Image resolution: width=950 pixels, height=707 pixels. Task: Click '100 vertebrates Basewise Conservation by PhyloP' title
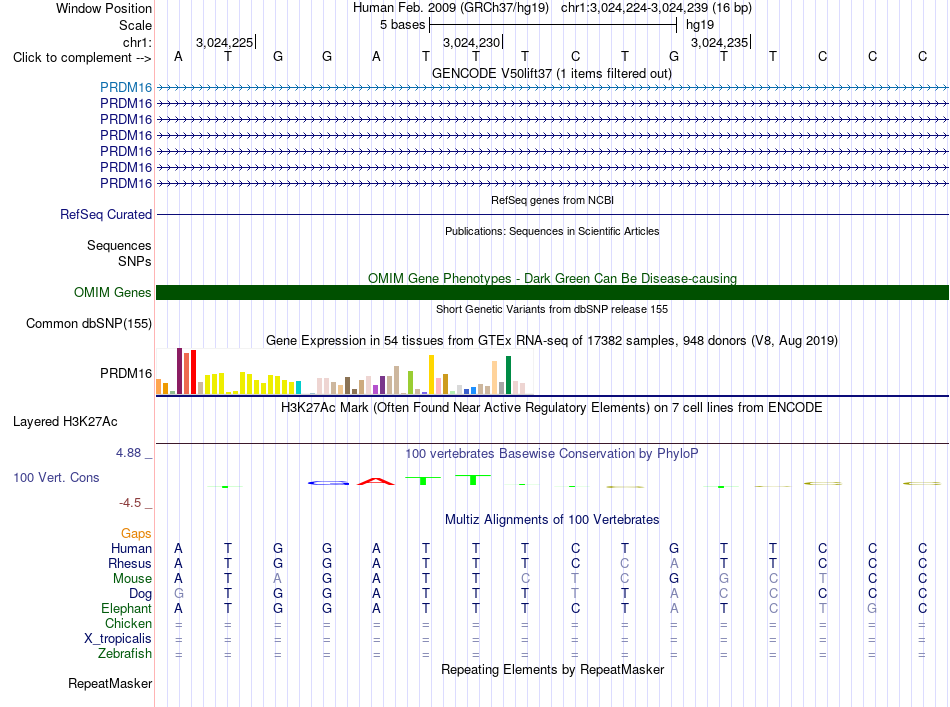552,453
